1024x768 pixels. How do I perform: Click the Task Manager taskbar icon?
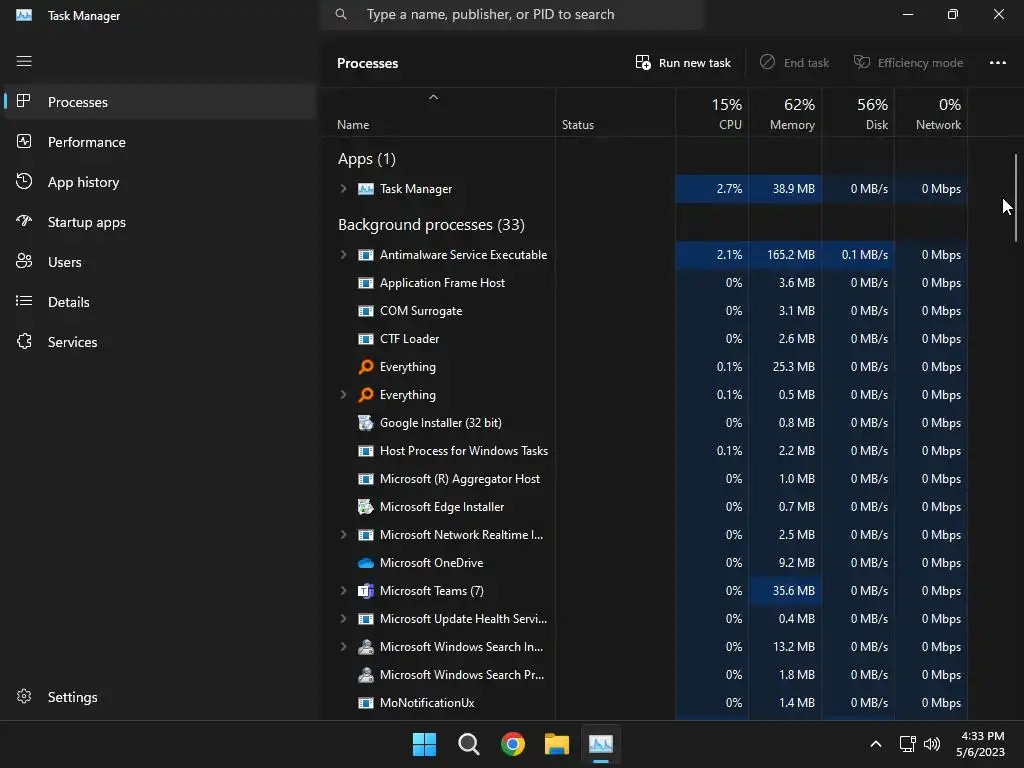(x=601, y=744)
